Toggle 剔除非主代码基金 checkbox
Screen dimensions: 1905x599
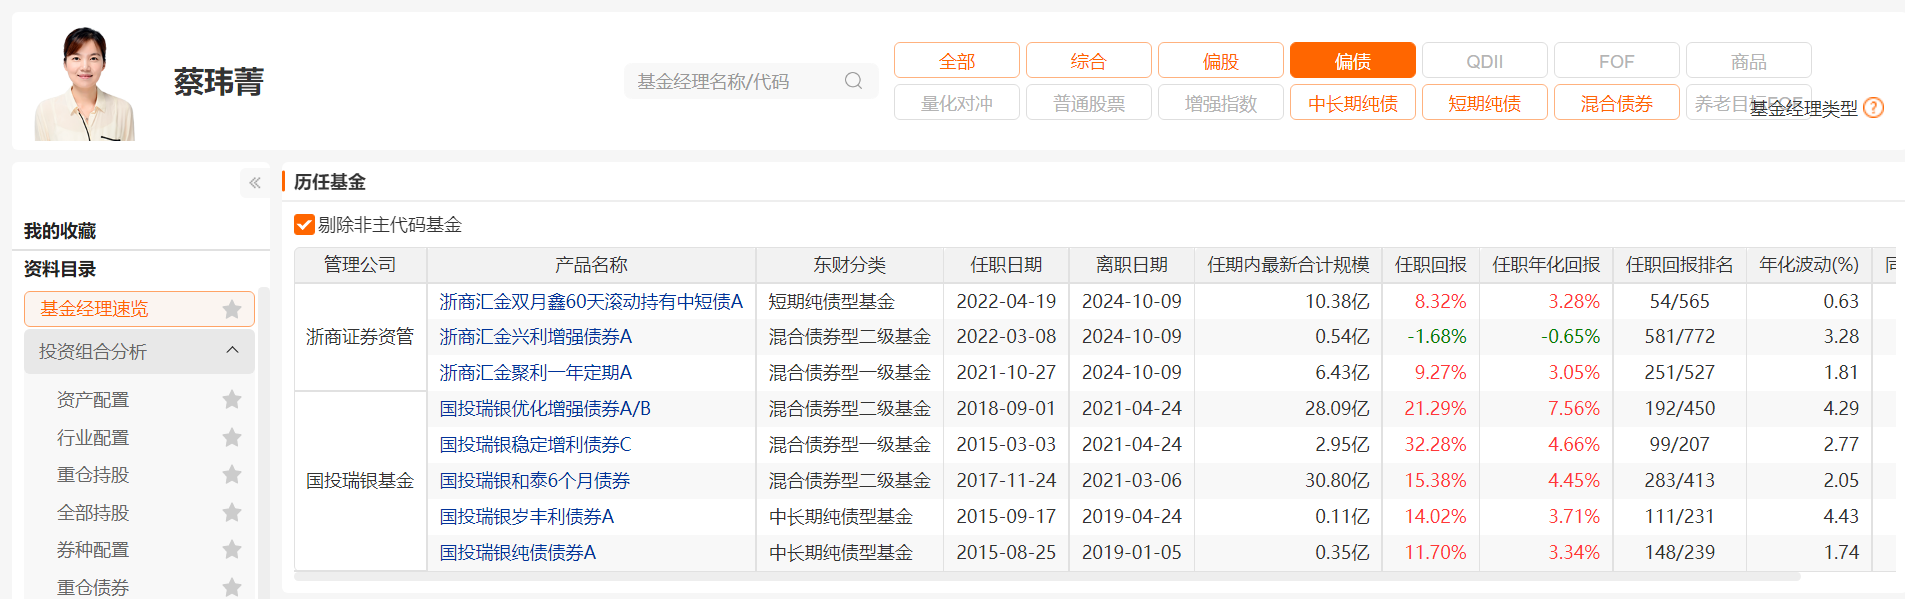coord(305,225)
